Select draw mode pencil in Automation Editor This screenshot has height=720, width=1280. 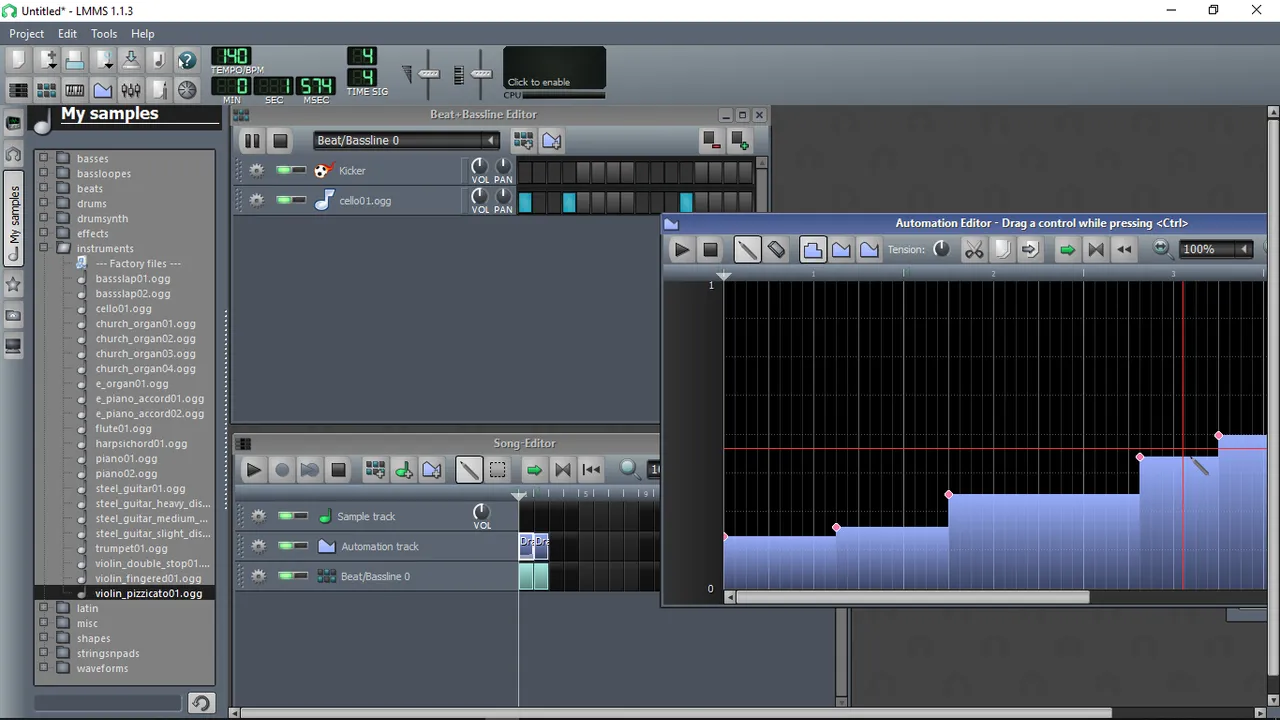[x=747, y=250]
